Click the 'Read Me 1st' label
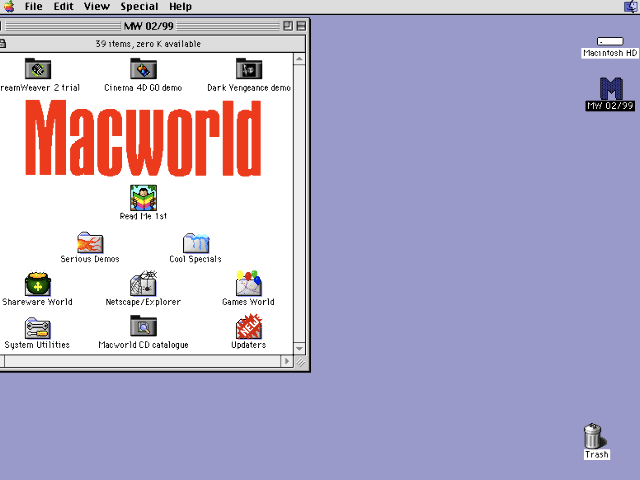Screen dimensions: 640x480 tap(143, 216)
